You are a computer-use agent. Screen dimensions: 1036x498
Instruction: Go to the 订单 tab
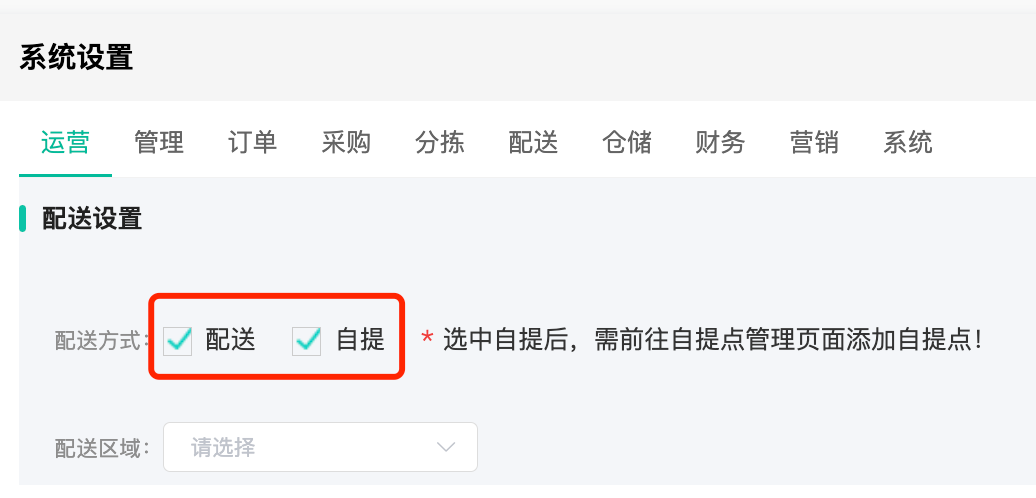[x=252, y=142]
